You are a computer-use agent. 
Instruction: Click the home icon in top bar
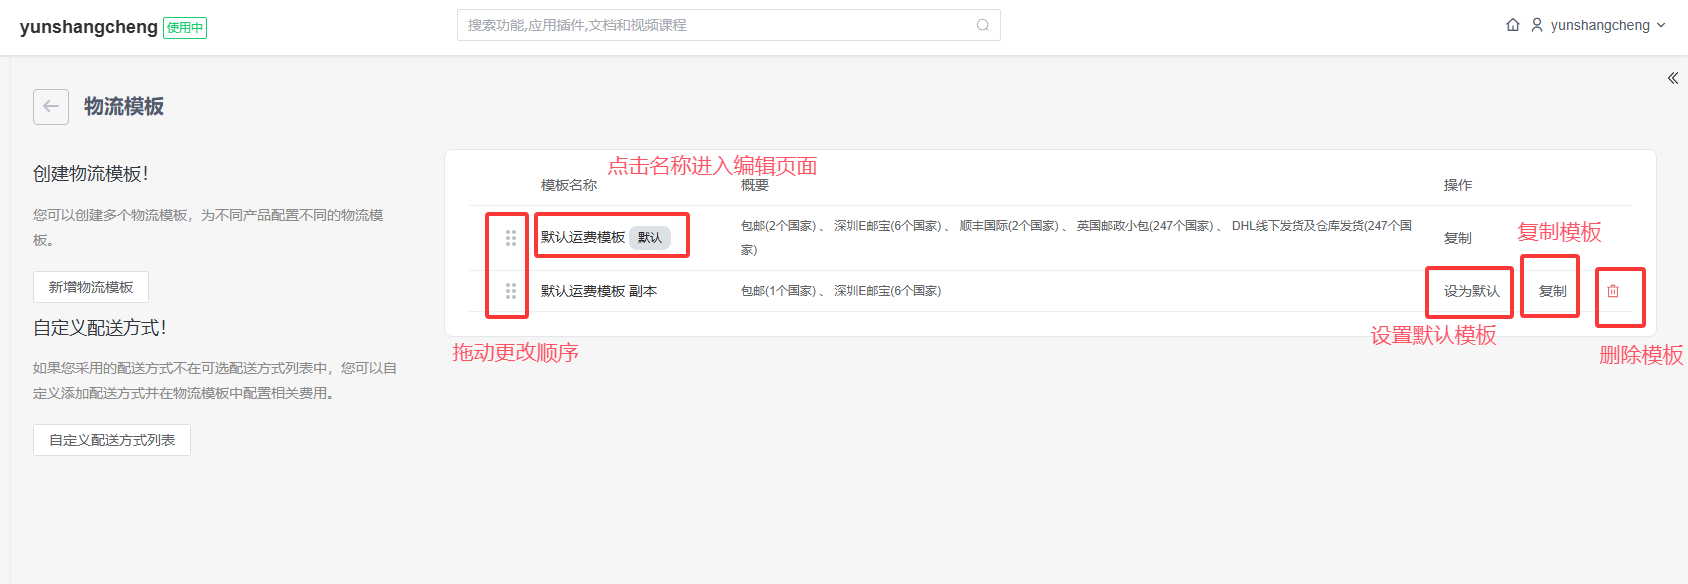click(x=1513, y=25)
